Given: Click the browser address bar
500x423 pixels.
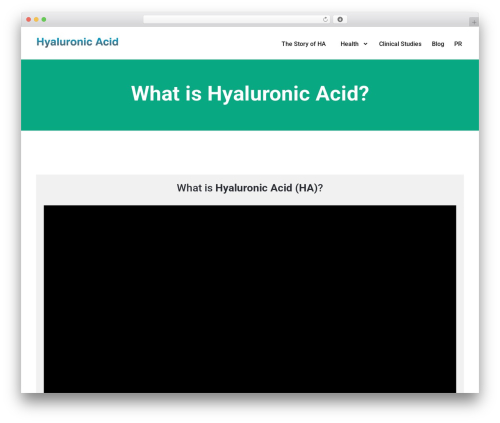Looking at the screenshot, I should pyautogui.click(x=237, y=19).
